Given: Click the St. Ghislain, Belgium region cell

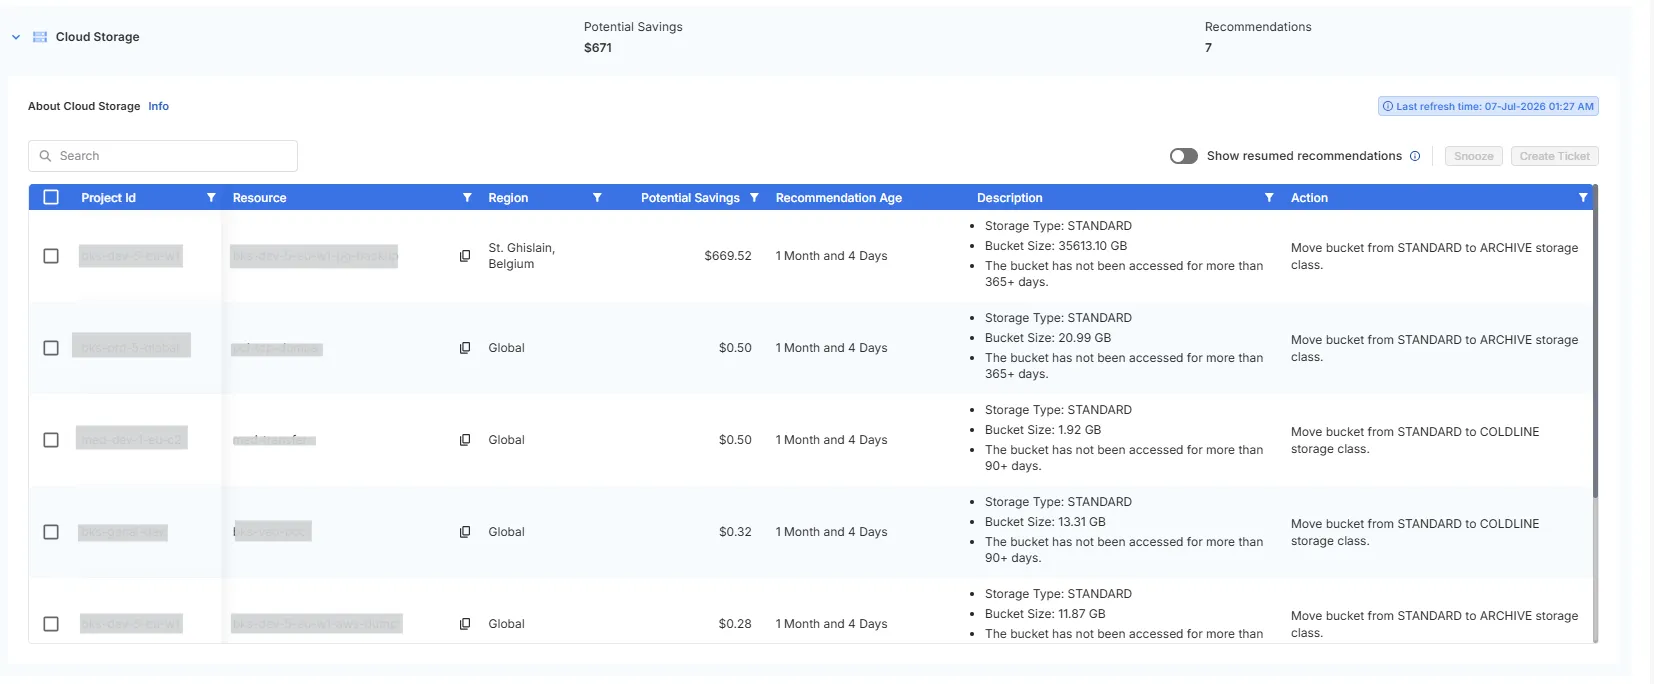Looking at the screenshot, I should click(x=521, y=256).
